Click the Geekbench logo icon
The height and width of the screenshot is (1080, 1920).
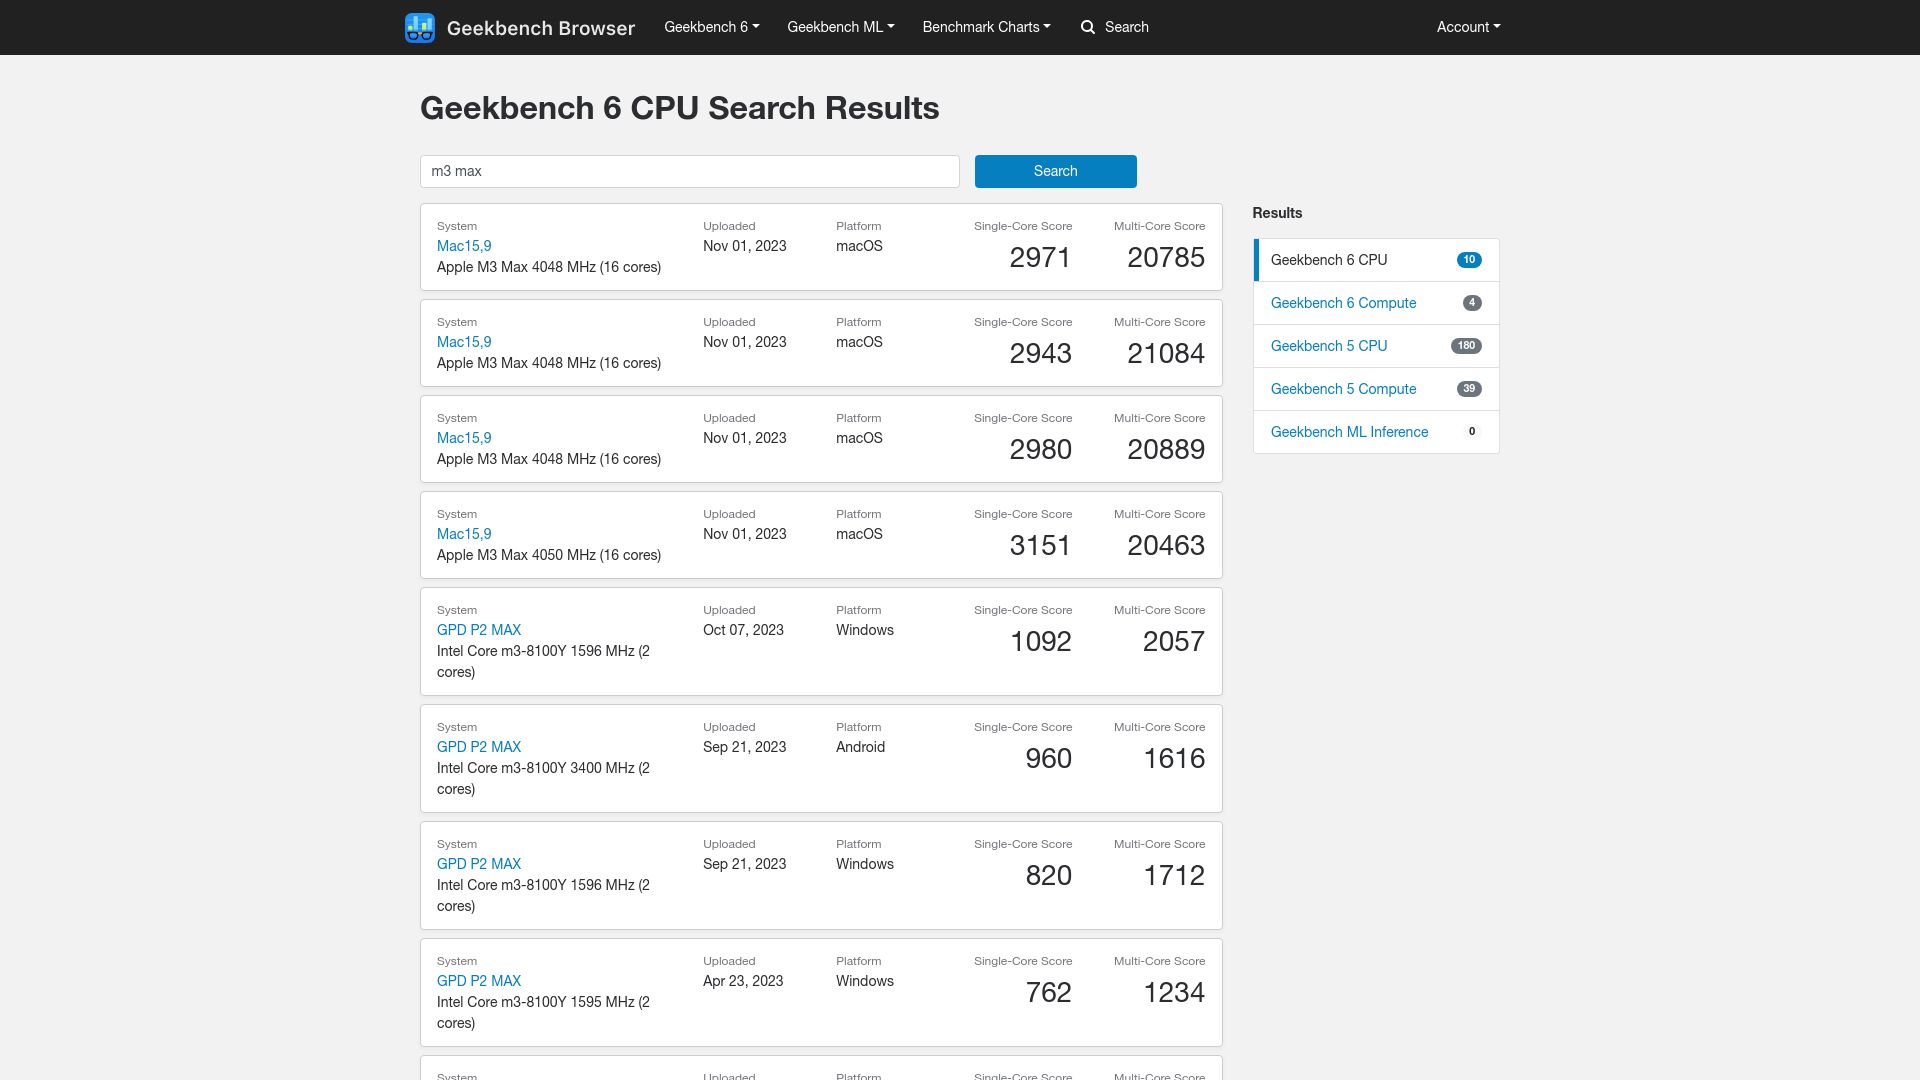[420, 27]
